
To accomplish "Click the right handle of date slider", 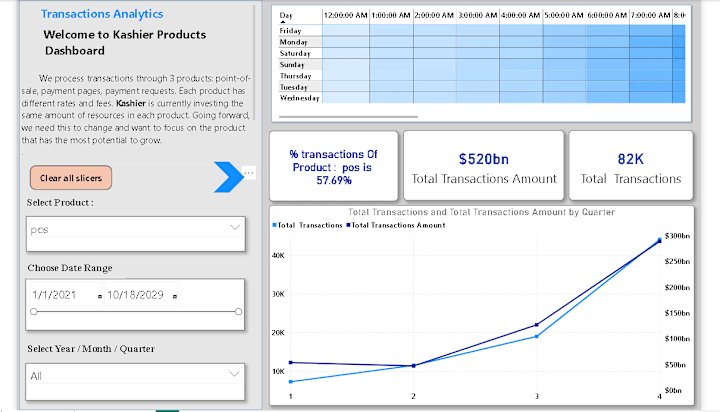I will pos(238,311).
